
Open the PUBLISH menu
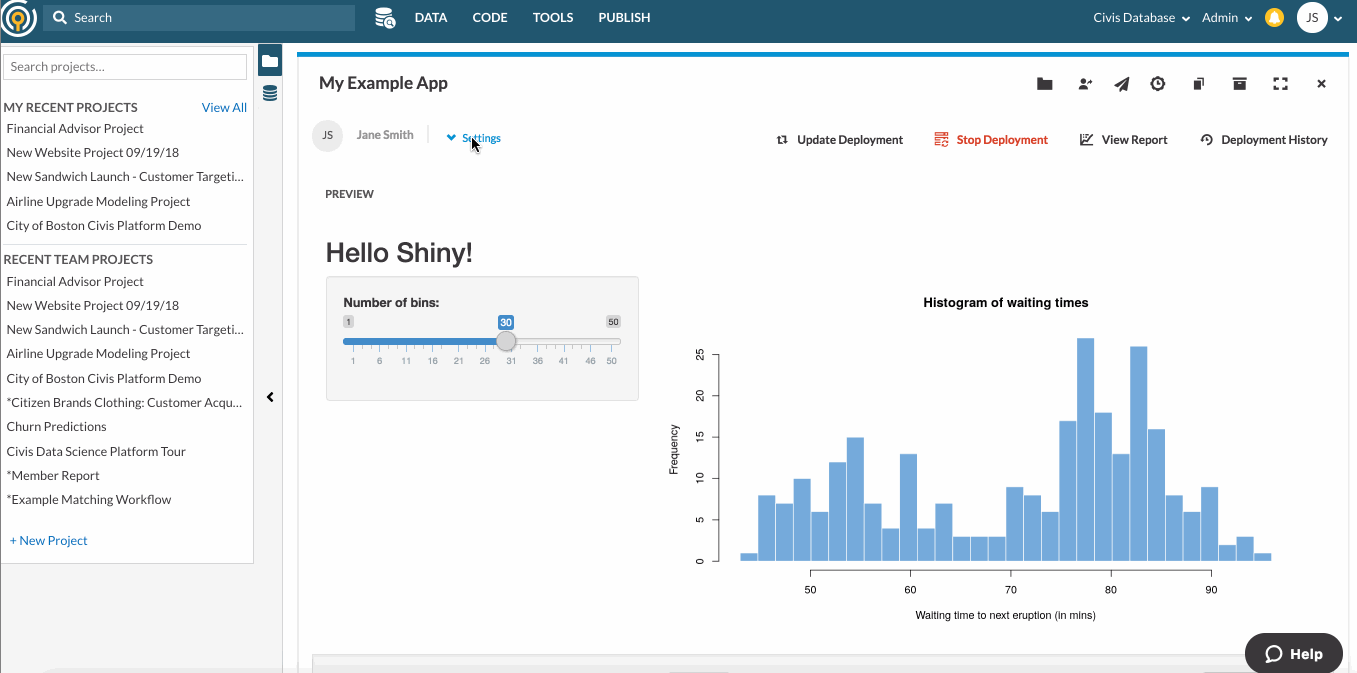point(624,17)
